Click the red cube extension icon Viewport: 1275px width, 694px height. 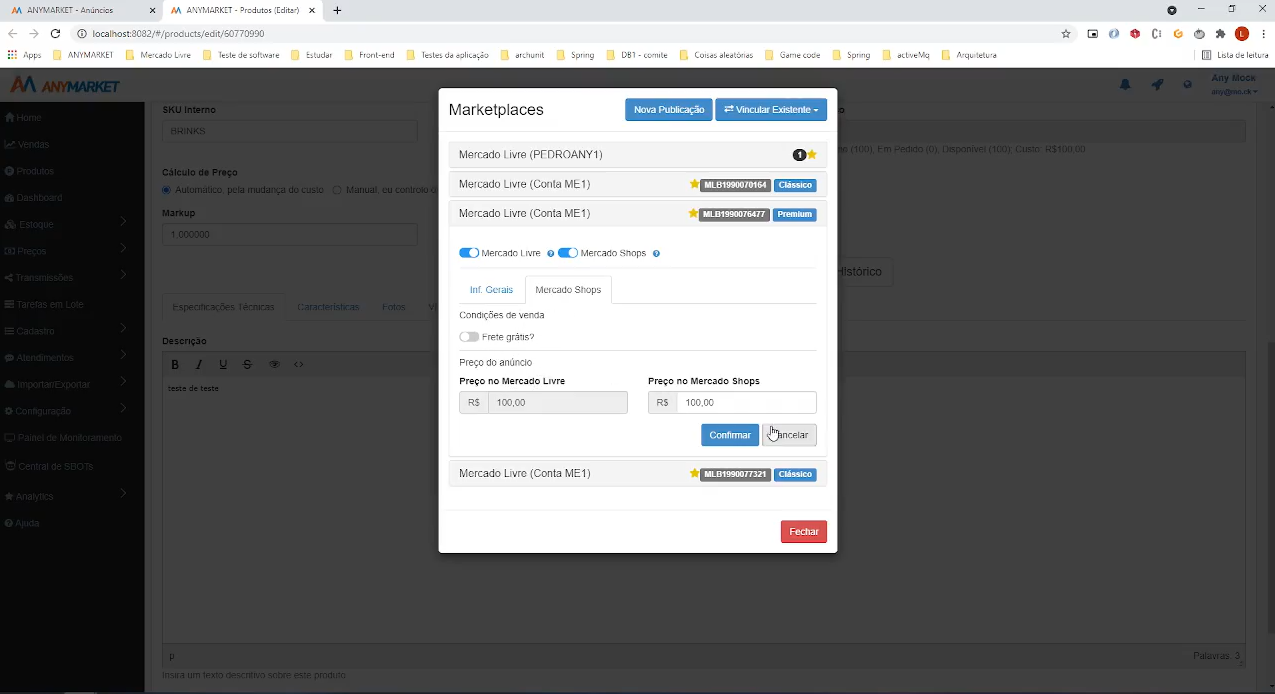click(1135, 33)
